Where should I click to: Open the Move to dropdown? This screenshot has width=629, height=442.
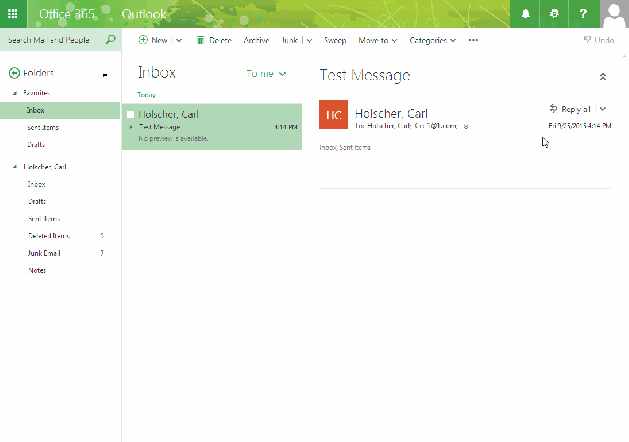coord(377,40)
